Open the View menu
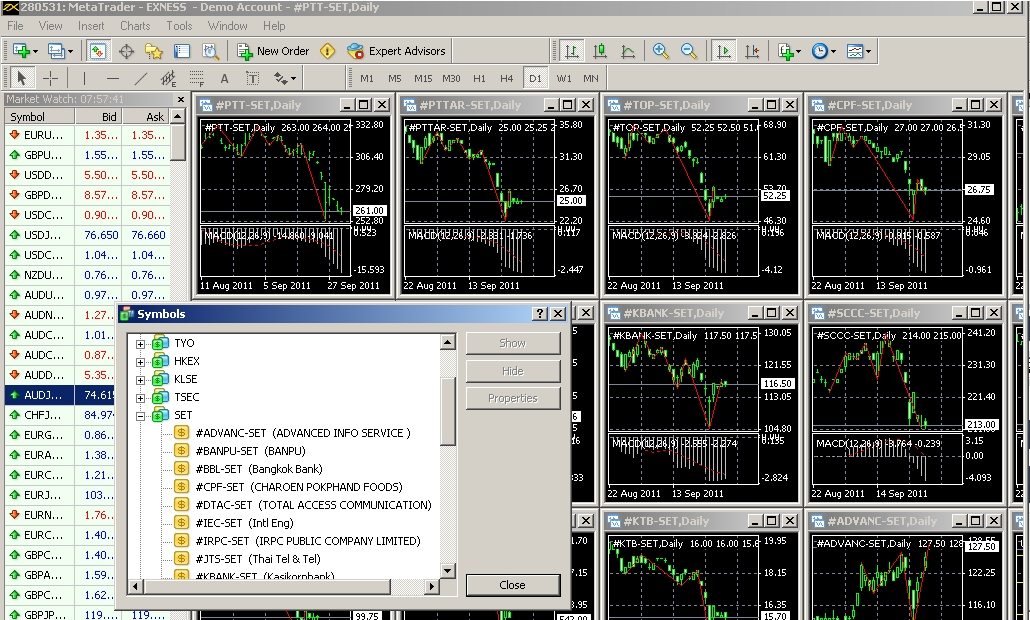1030x620 pixels. click(x=51, y=26)
